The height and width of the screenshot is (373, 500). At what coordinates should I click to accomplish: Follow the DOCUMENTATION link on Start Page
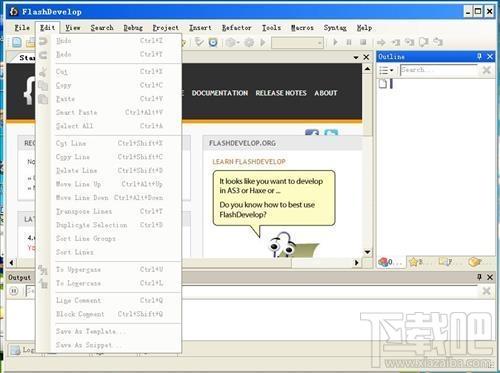(x=220, y=93)
